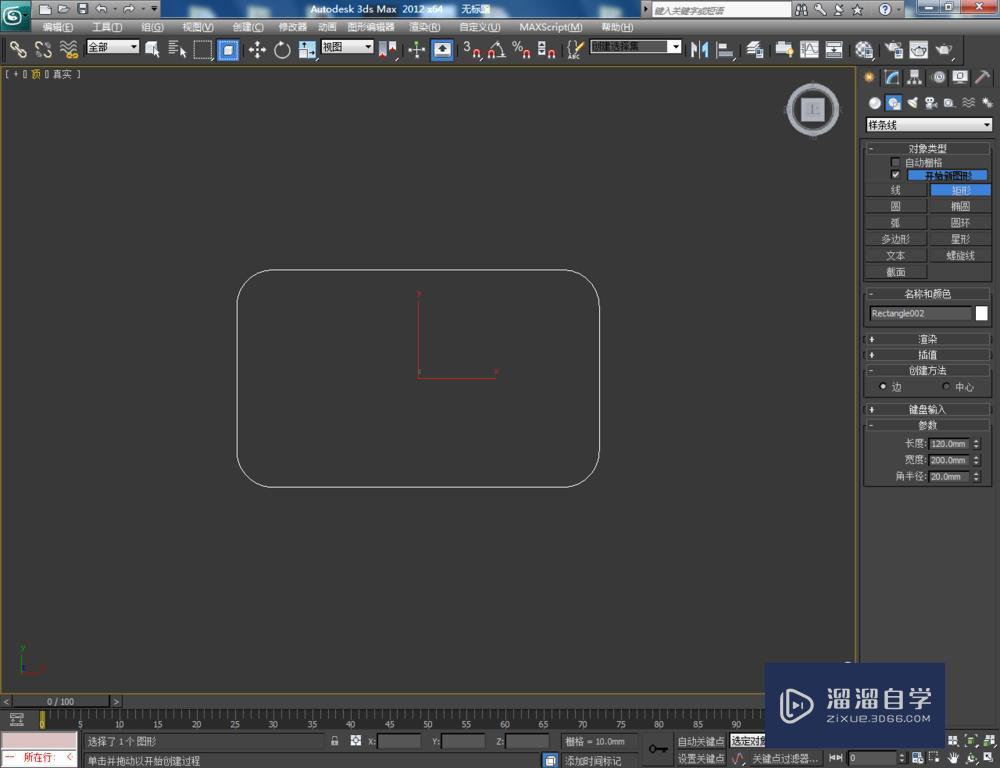This screenshot has height=768, width=1000.
Task: Select the Select and Move tool
Action: click(255, 47)
